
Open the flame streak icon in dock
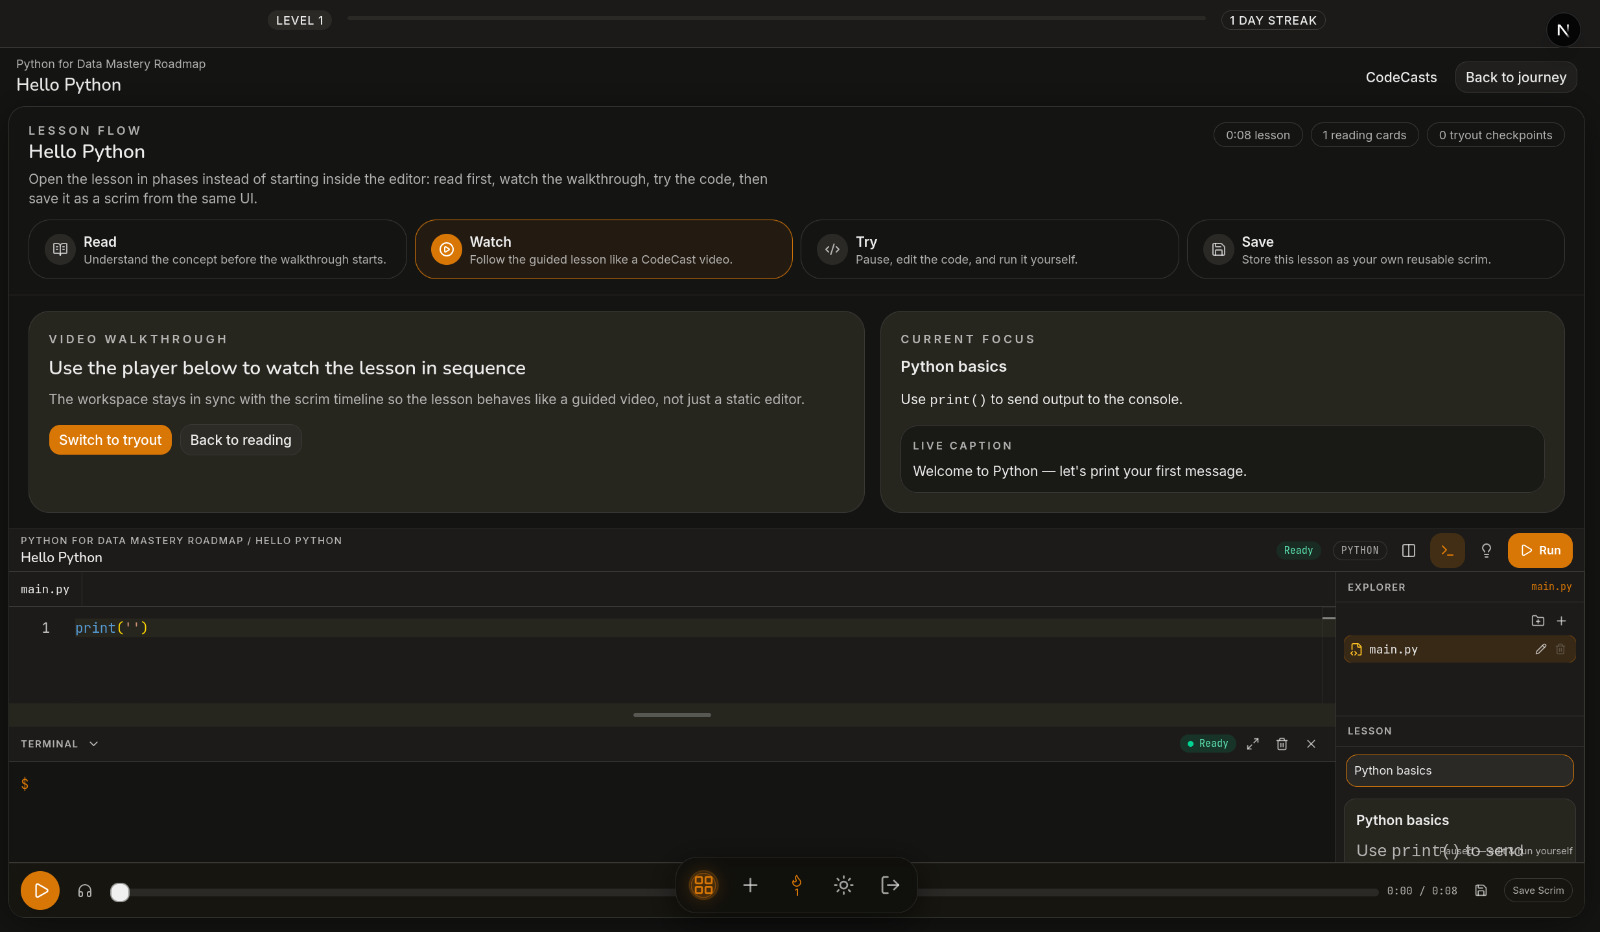point(797,885)
